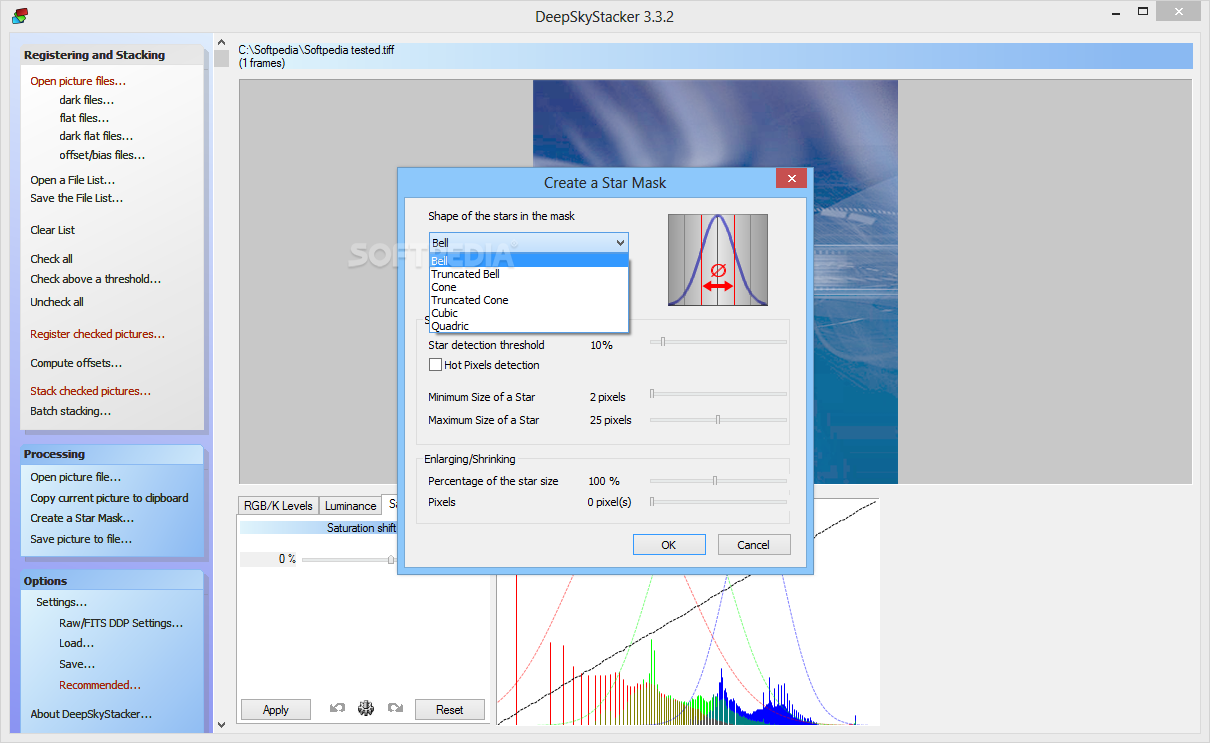The height and width of the screenshot is (743, 1210).
Task: Click Clear List
Action: (x=52, y=230)
